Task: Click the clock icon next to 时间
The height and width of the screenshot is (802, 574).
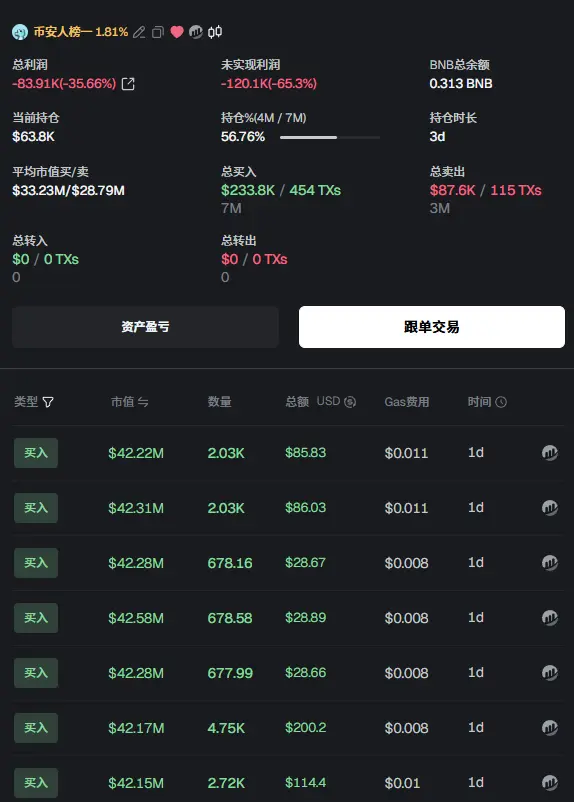Action: tap(501, 402)
